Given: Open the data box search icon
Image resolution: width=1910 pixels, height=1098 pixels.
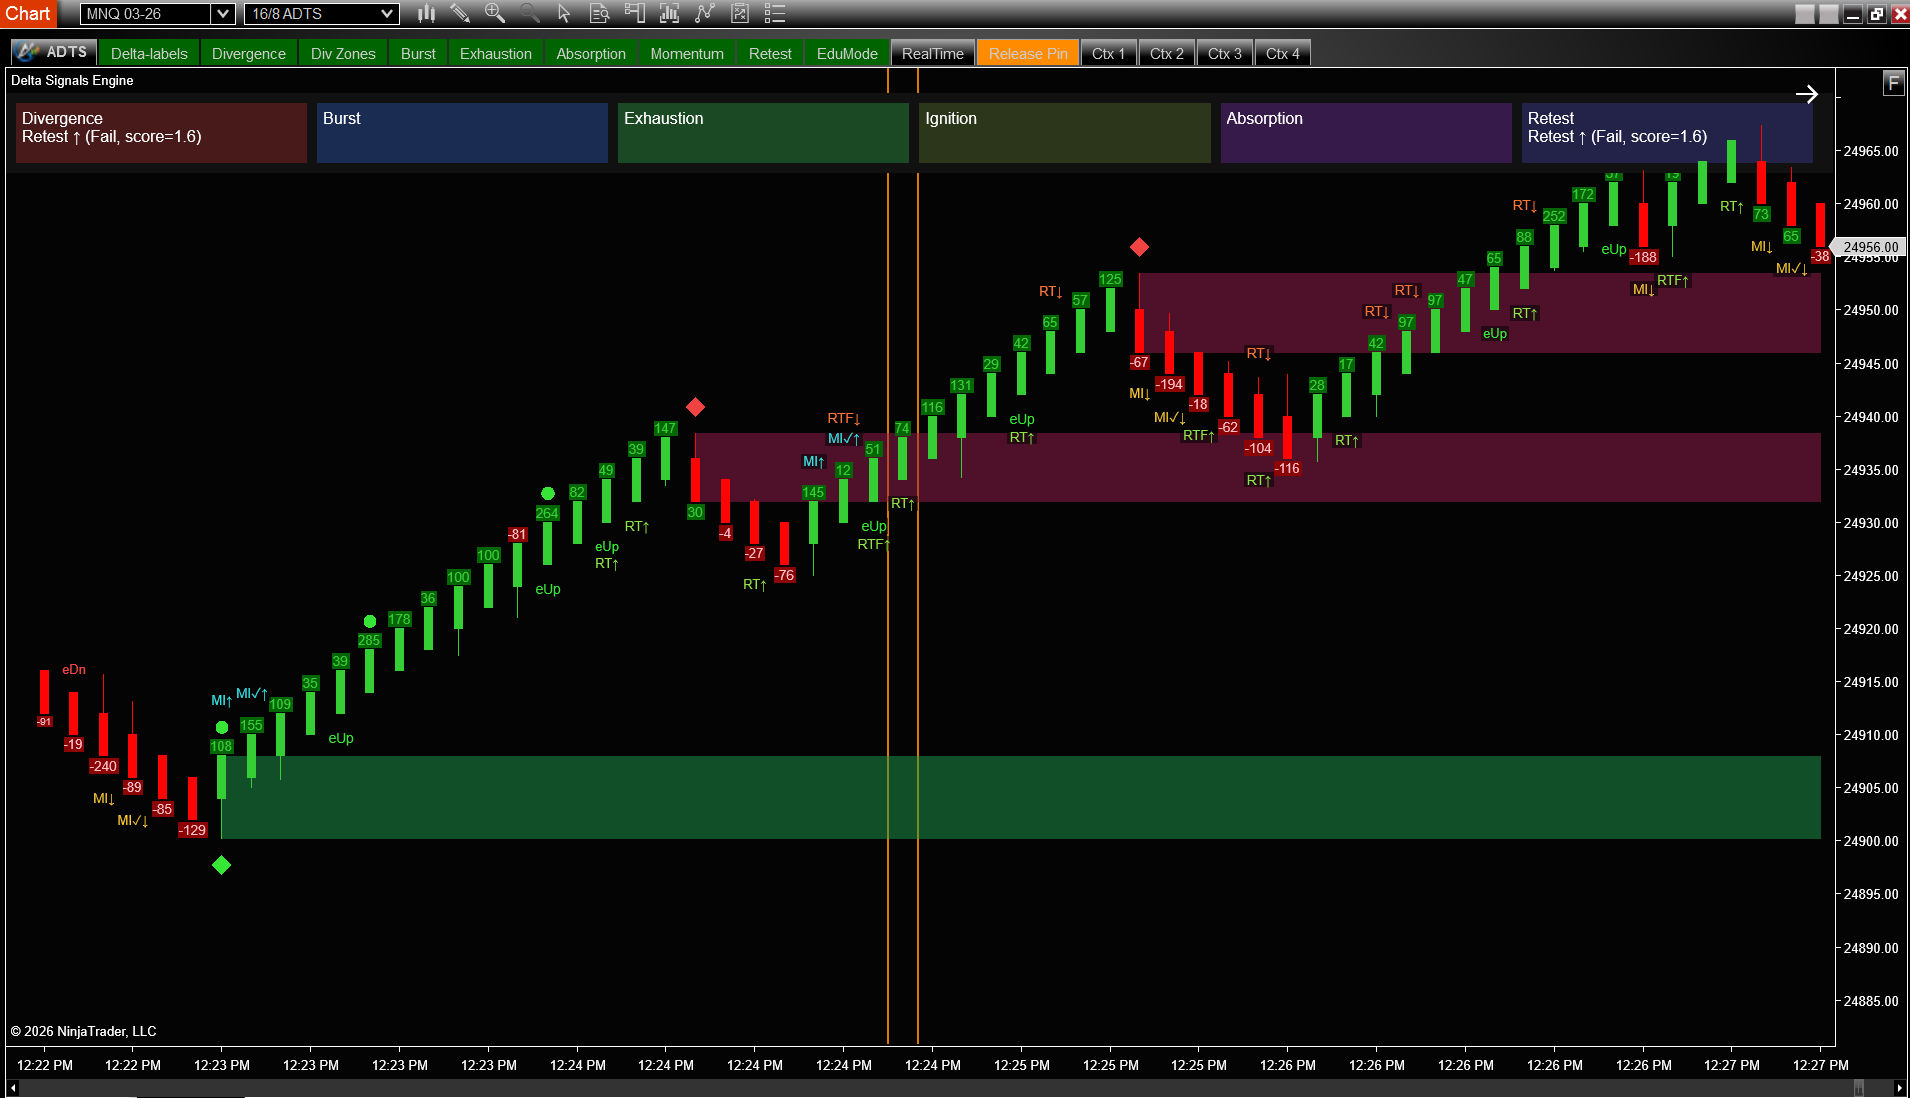Looking at the screenshot, I should coord(600,13).
